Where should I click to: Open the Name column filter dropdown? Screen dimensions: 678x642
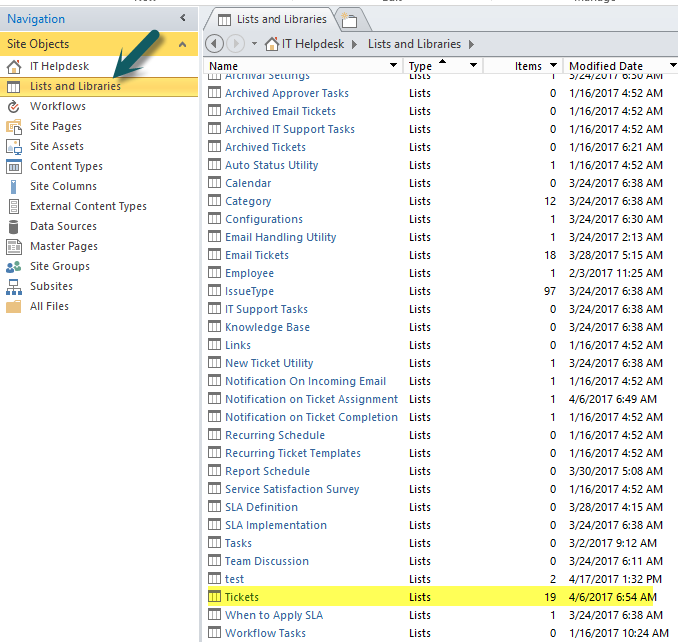(393, 65)
